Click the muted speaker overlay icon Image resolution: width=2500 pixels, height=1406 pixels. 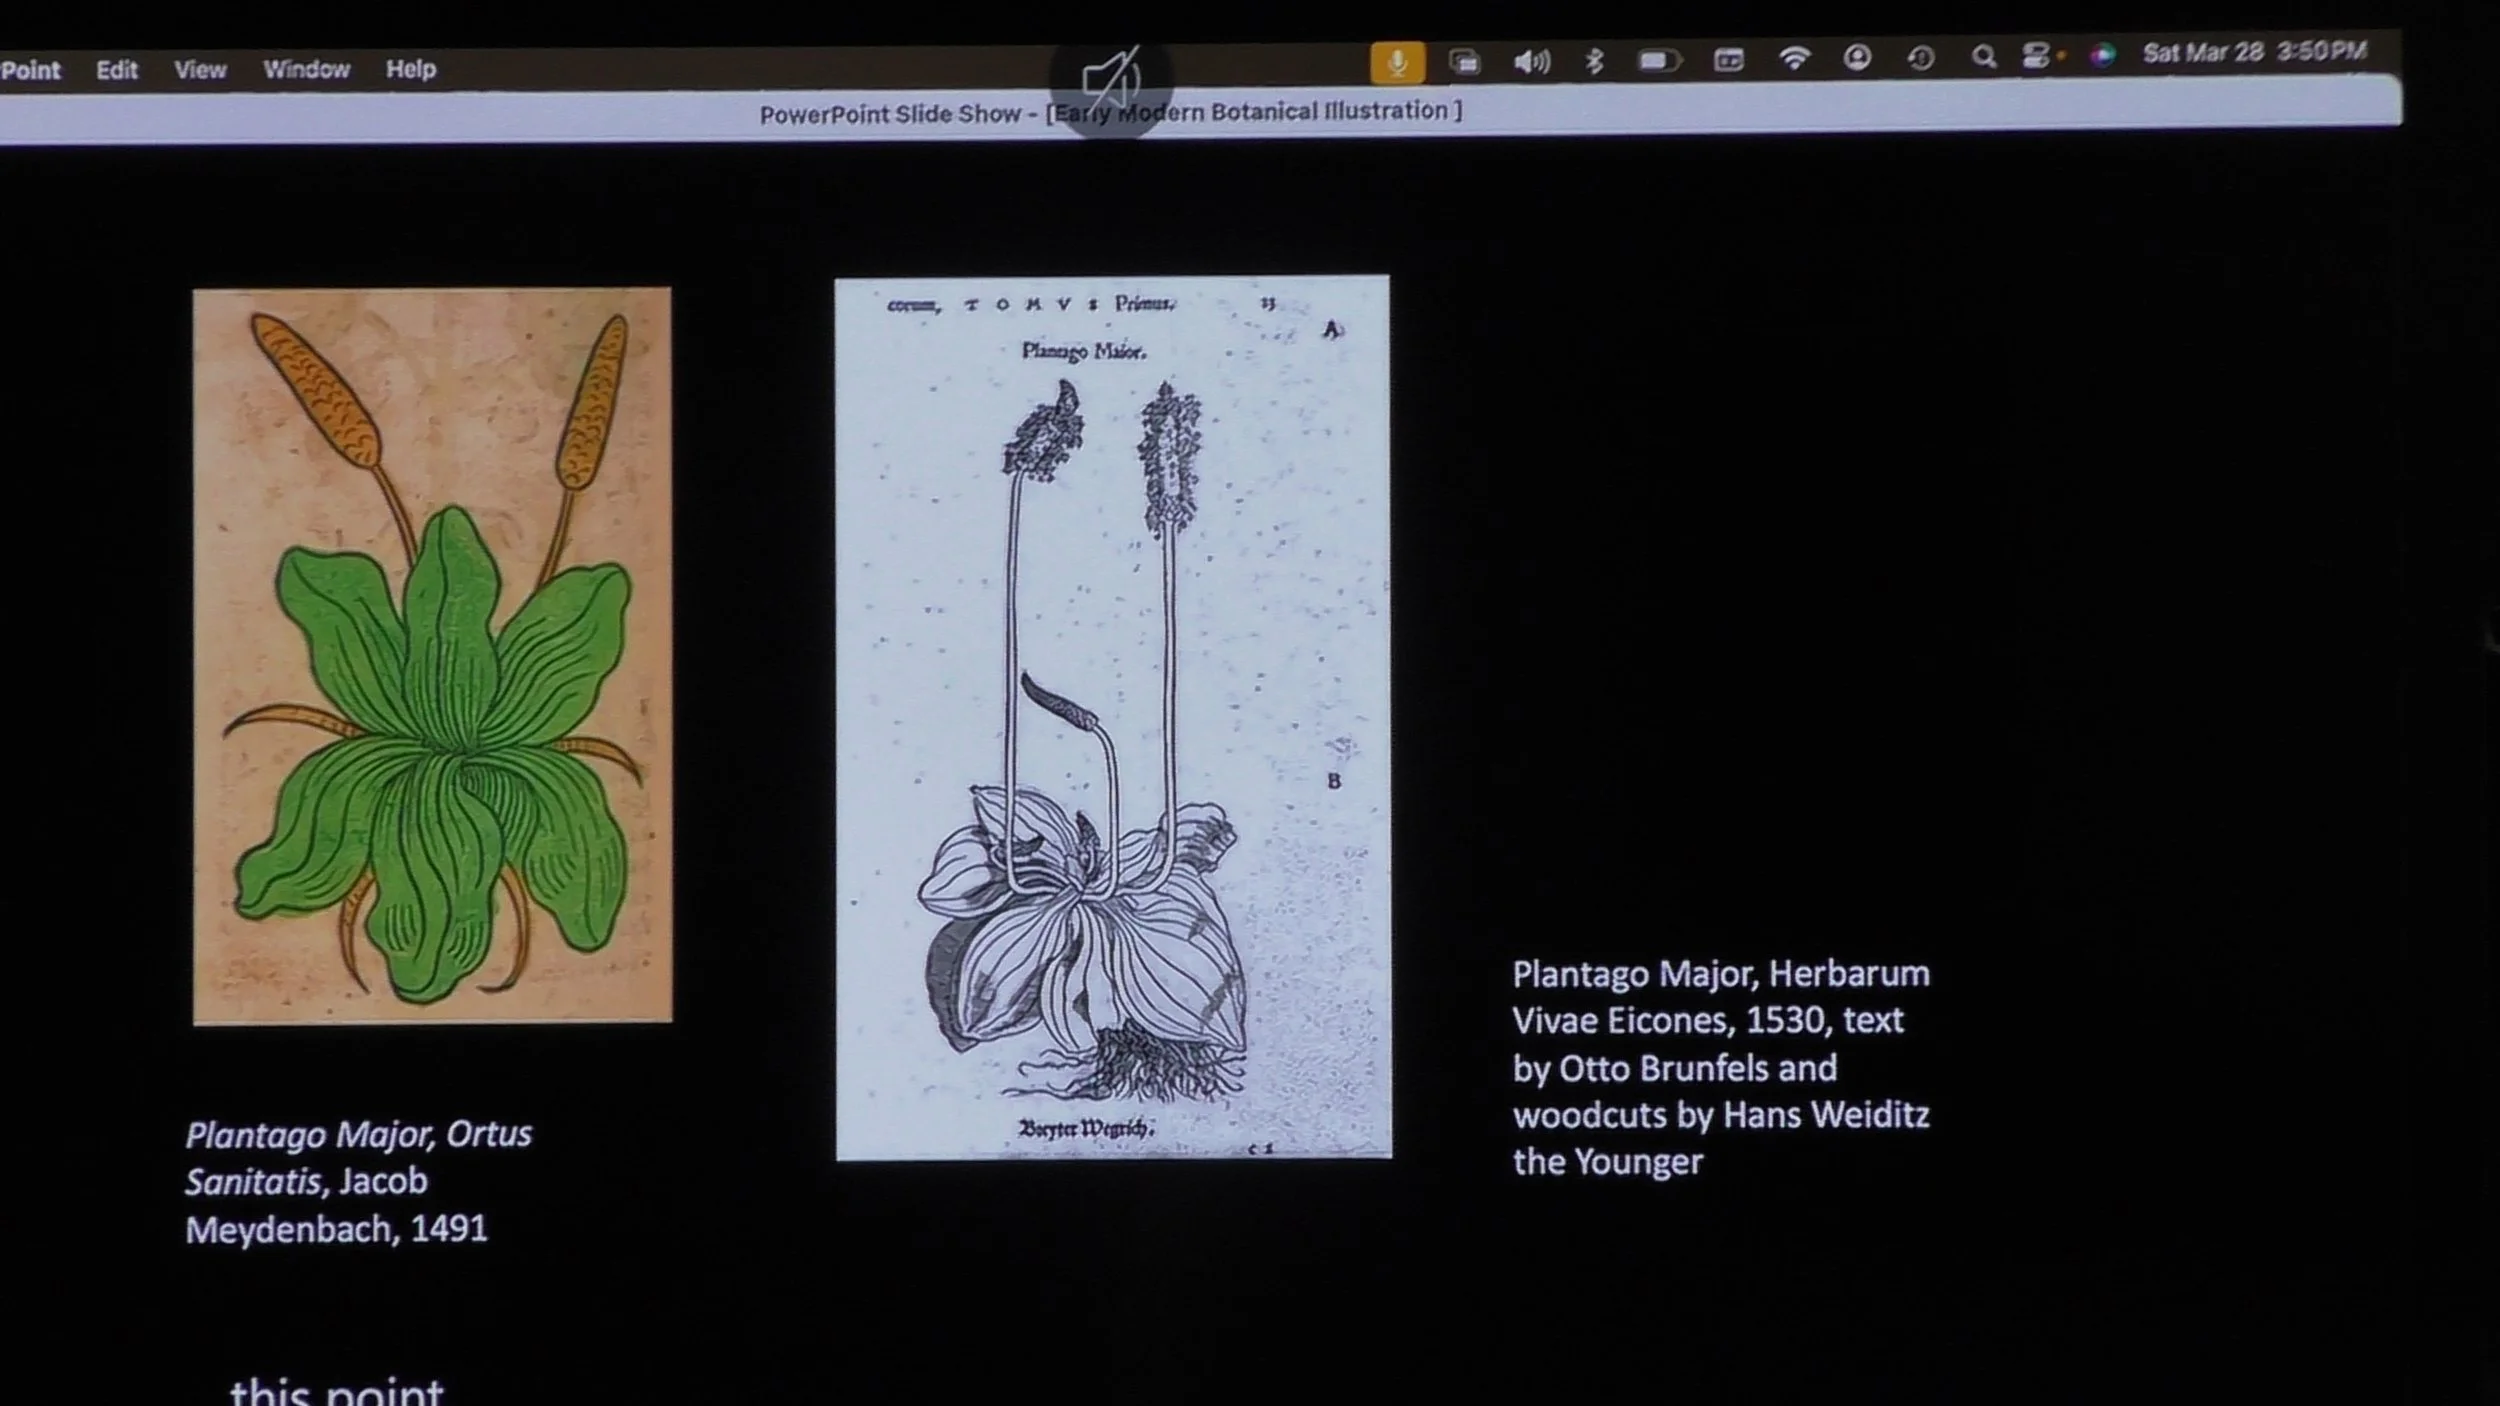1111,78
